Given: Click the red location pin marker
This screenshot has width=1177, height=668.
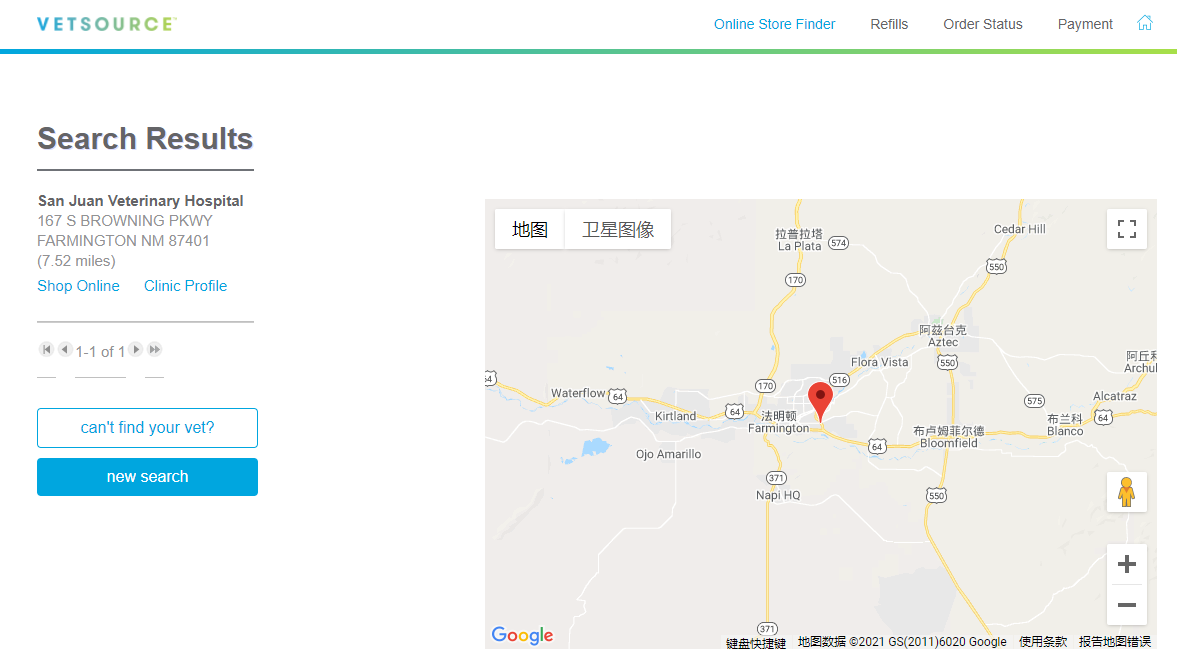Looking at the screenshot, I should (820, 399).
